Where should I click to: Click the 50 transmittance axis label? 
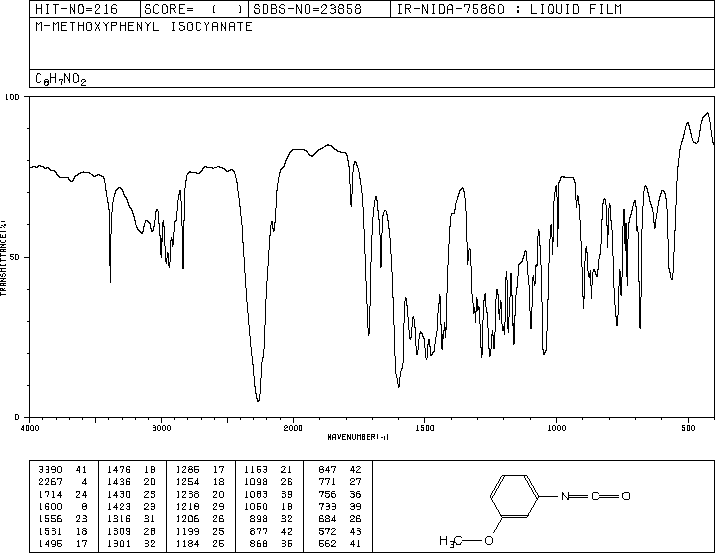pyautogui.click(x=15, y=257)
